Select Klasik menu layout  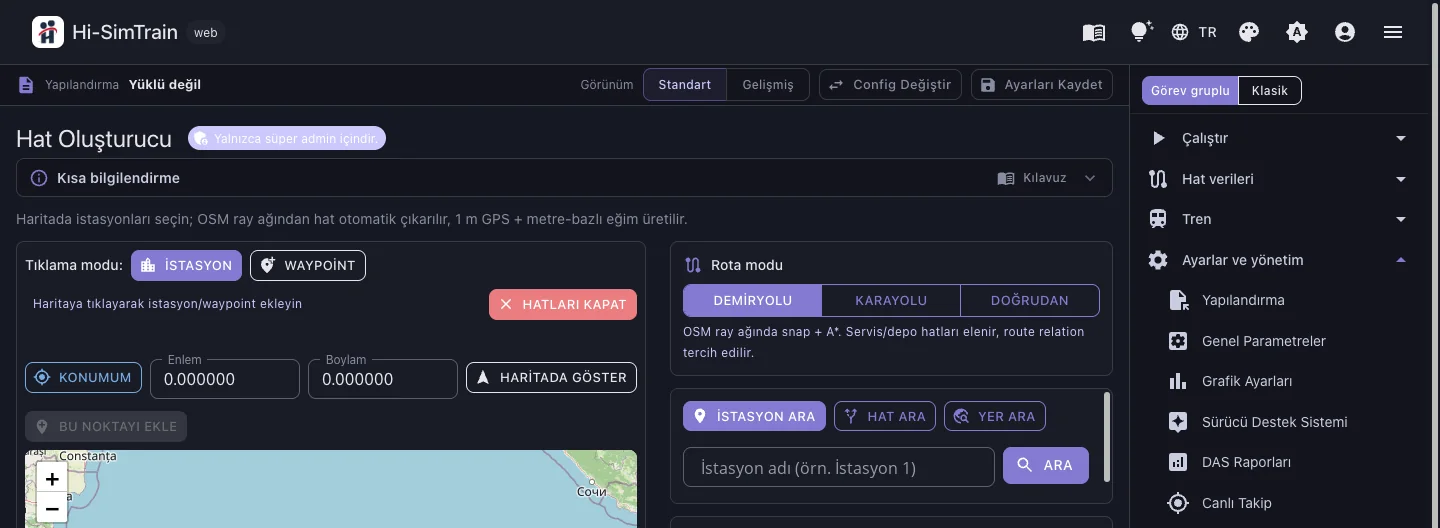pos(1270,91)
